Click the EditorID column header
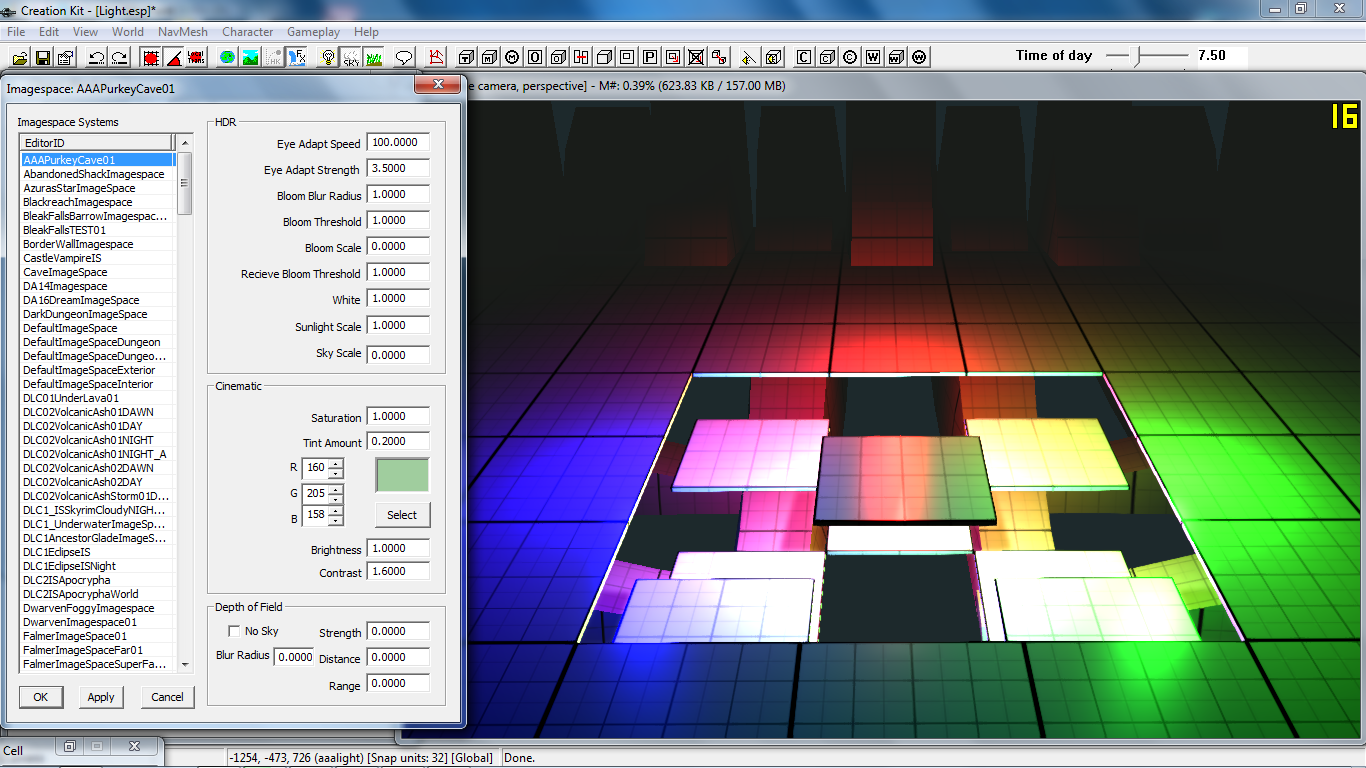1366x768 pixels. click(x=96, y=143)
